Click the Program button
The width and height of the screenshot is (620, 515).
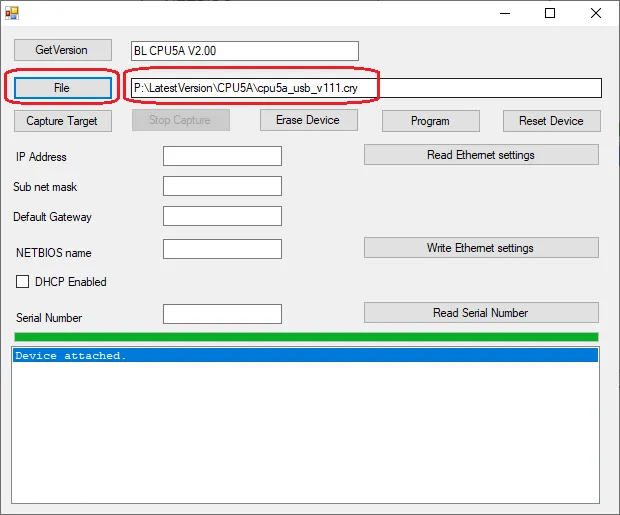[431, 121]
